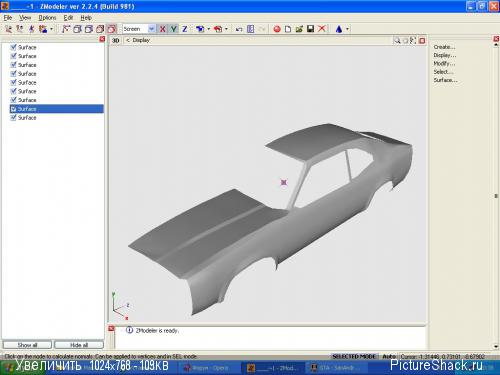This screenshot has height=375, width=500.
Task: Uncheck the highlighted Surface row checkbox
Action: [13, 109]
